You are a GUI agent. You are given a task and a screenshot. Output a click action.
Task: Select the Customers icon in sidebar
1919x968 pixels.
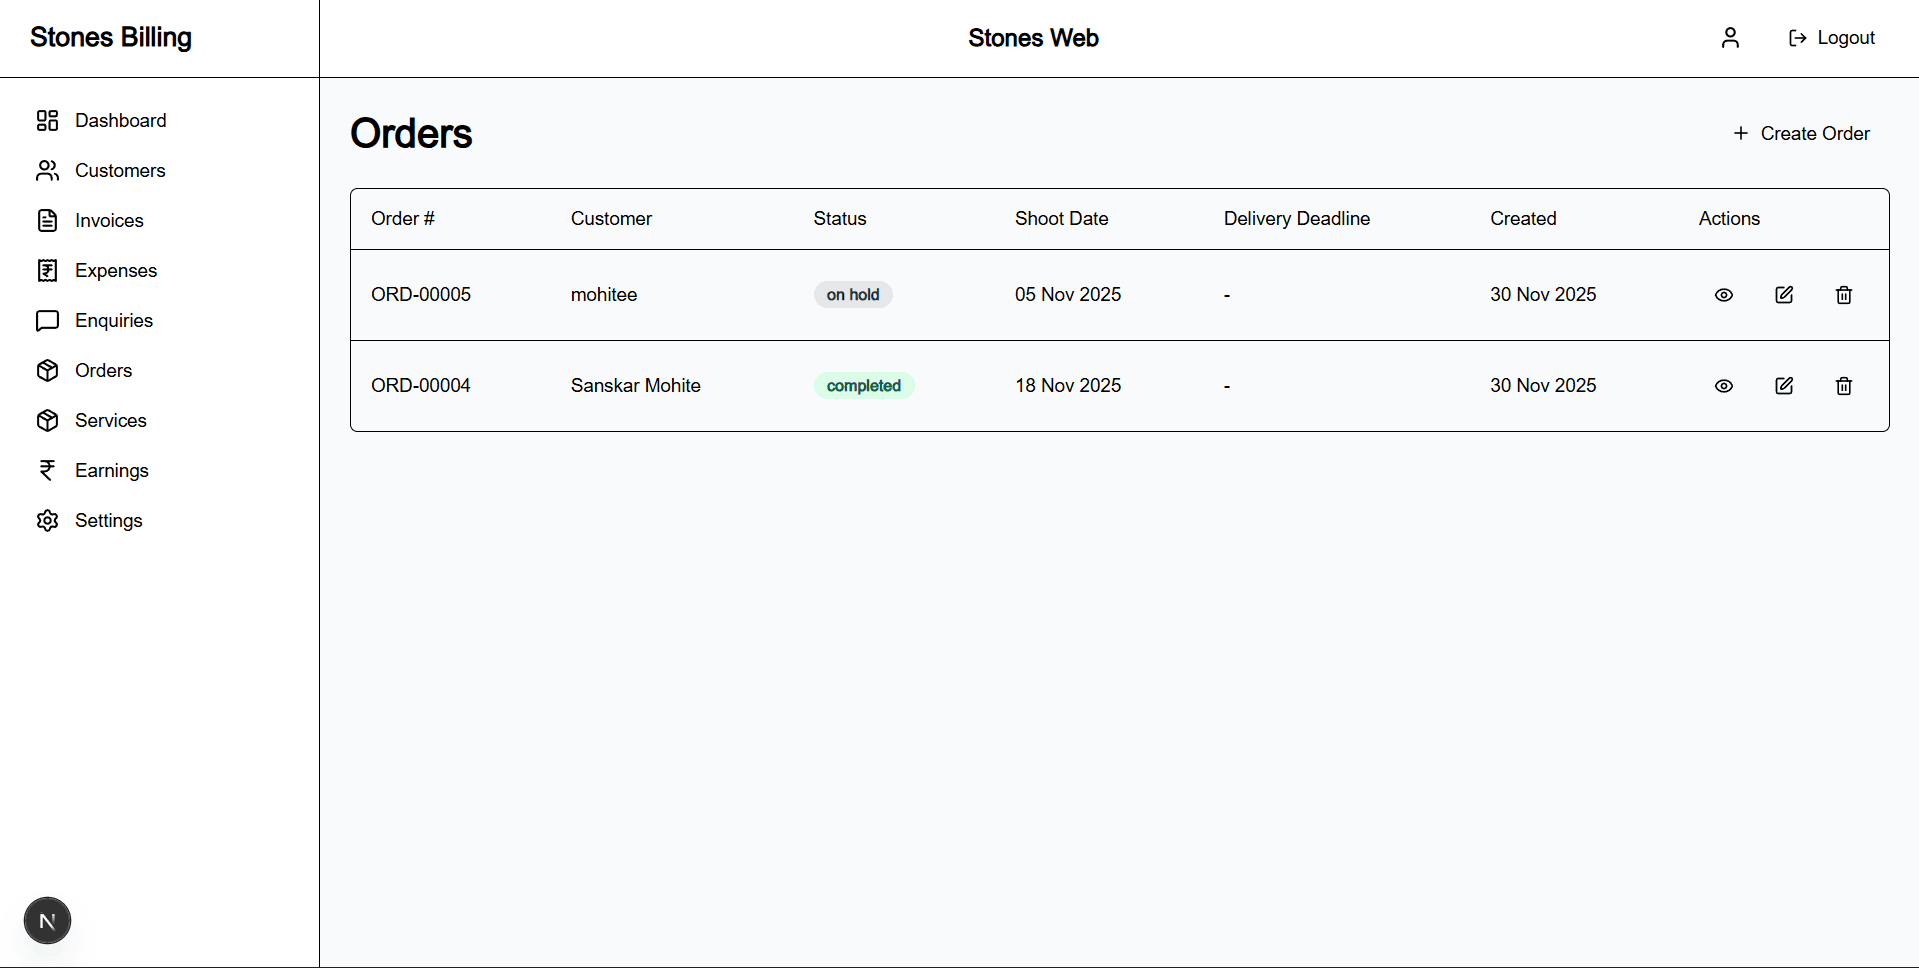(x=47, y=170)
